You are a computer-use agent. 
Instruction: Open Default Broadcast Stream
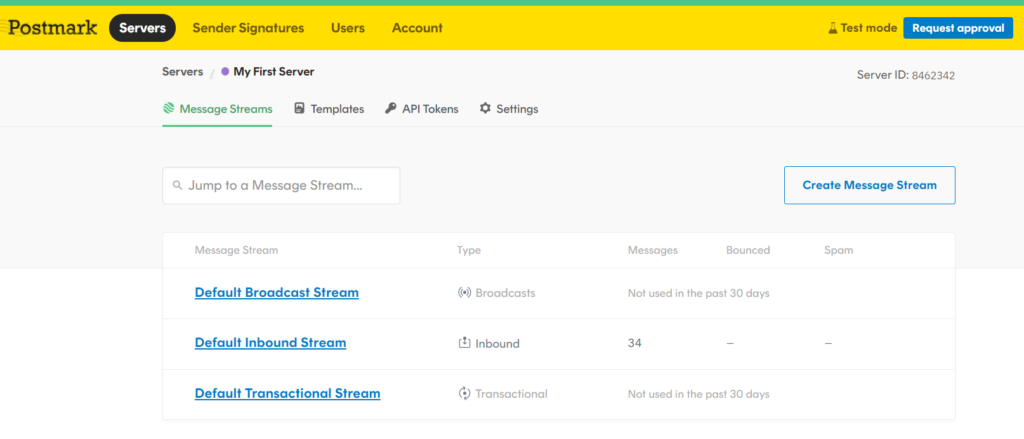tap(277, 292)
